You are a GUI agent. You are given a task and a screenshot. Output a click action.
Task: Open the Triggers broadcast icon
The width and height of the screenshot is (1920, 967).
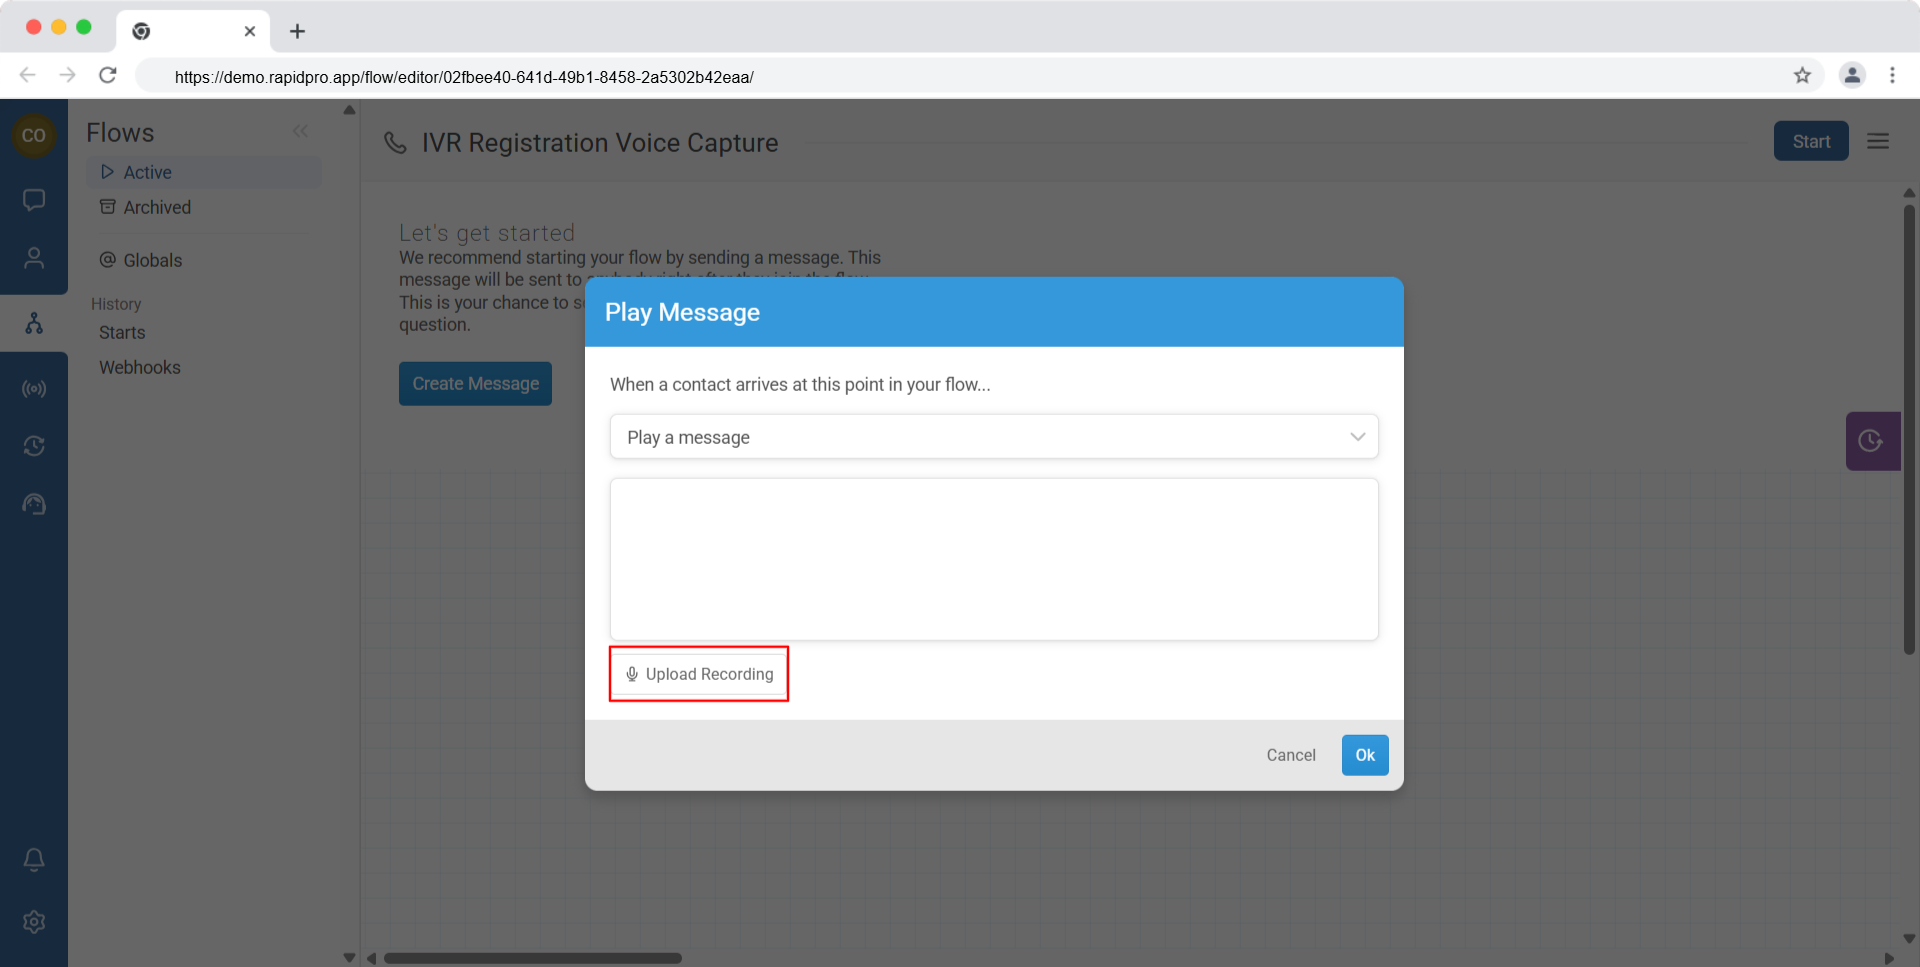point(34,389)
